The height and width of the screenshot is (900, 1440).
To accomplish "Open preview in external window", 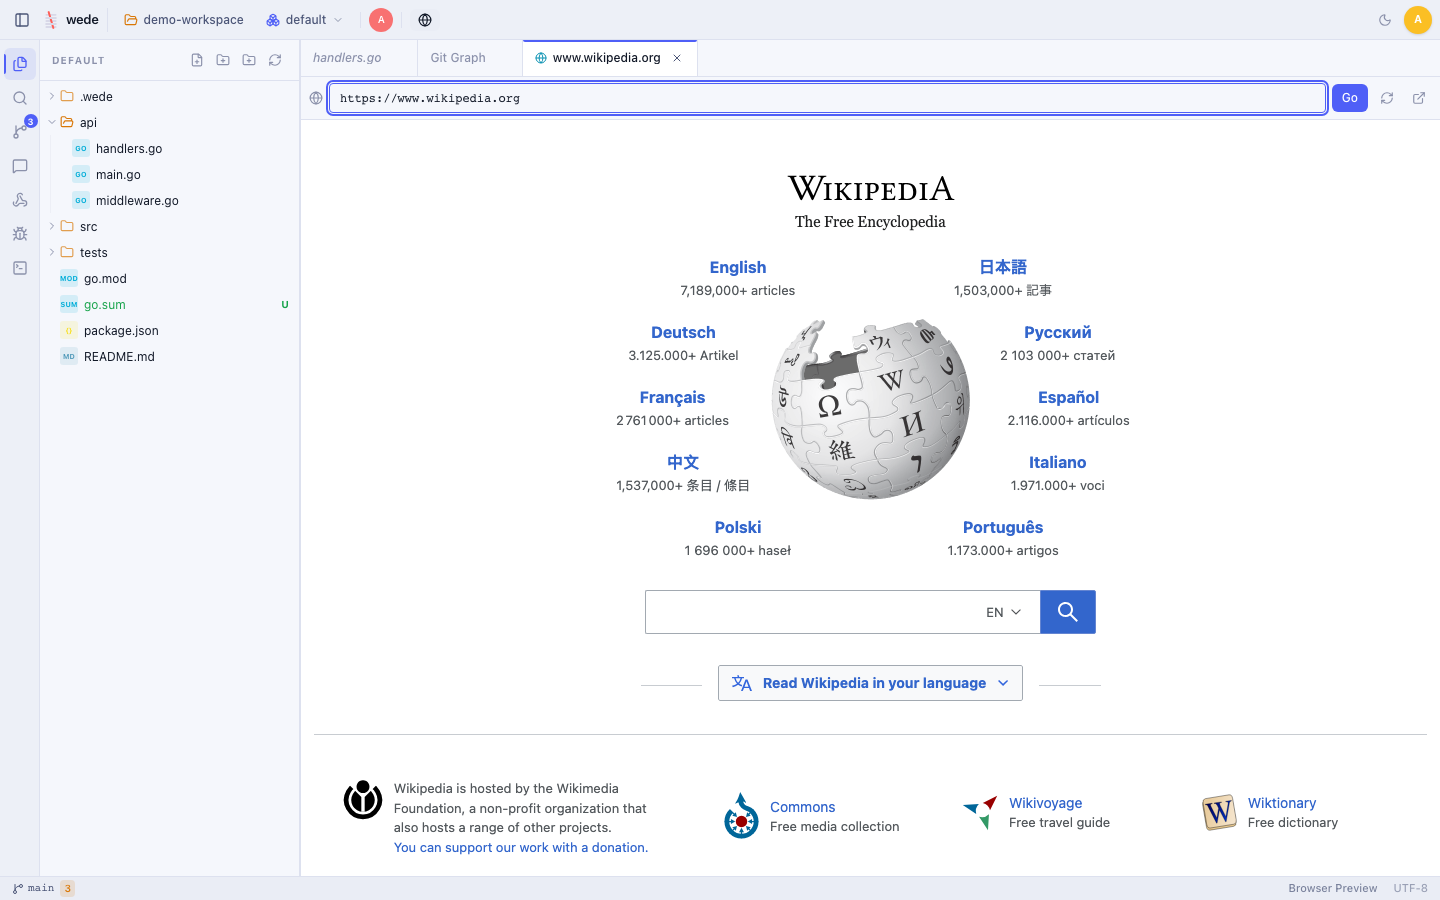I will [1419, 98].
